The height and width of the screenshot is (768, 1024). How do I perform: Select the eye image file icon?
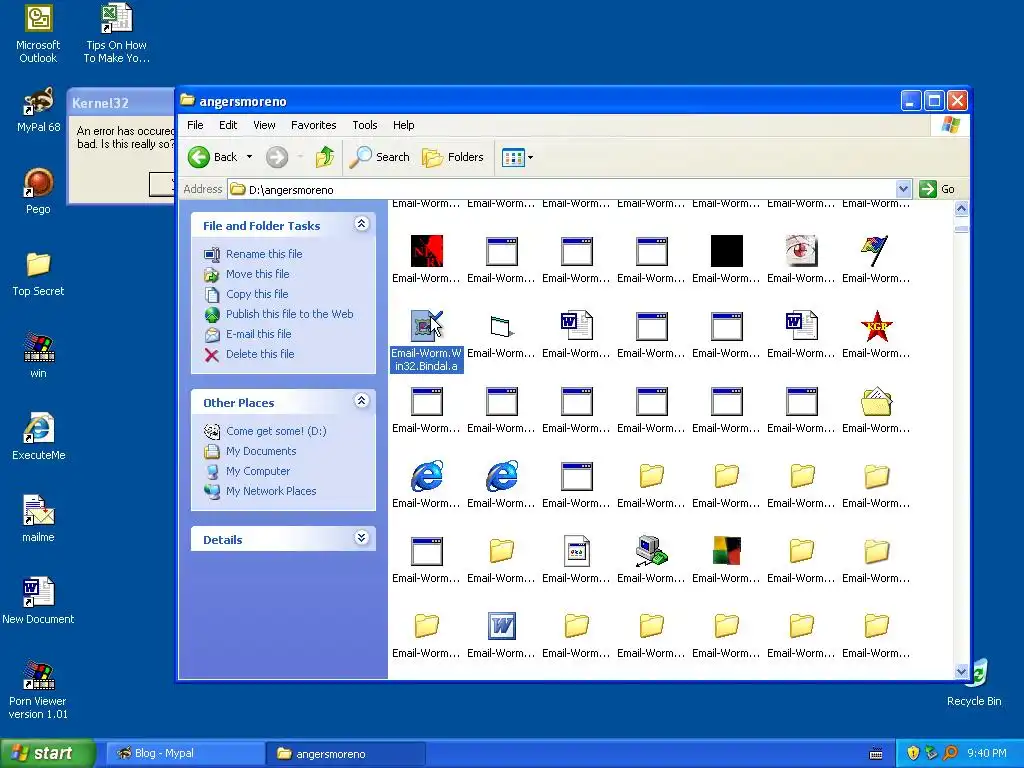pyautogui.click(x=801, y=251)
